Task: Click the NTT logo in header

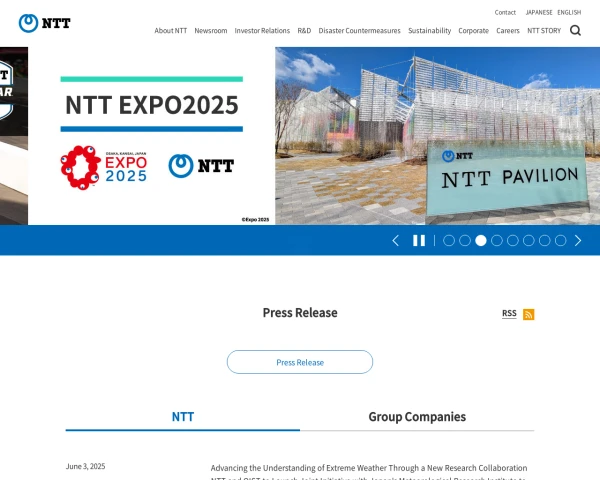Action: click(x=44, y=23)
